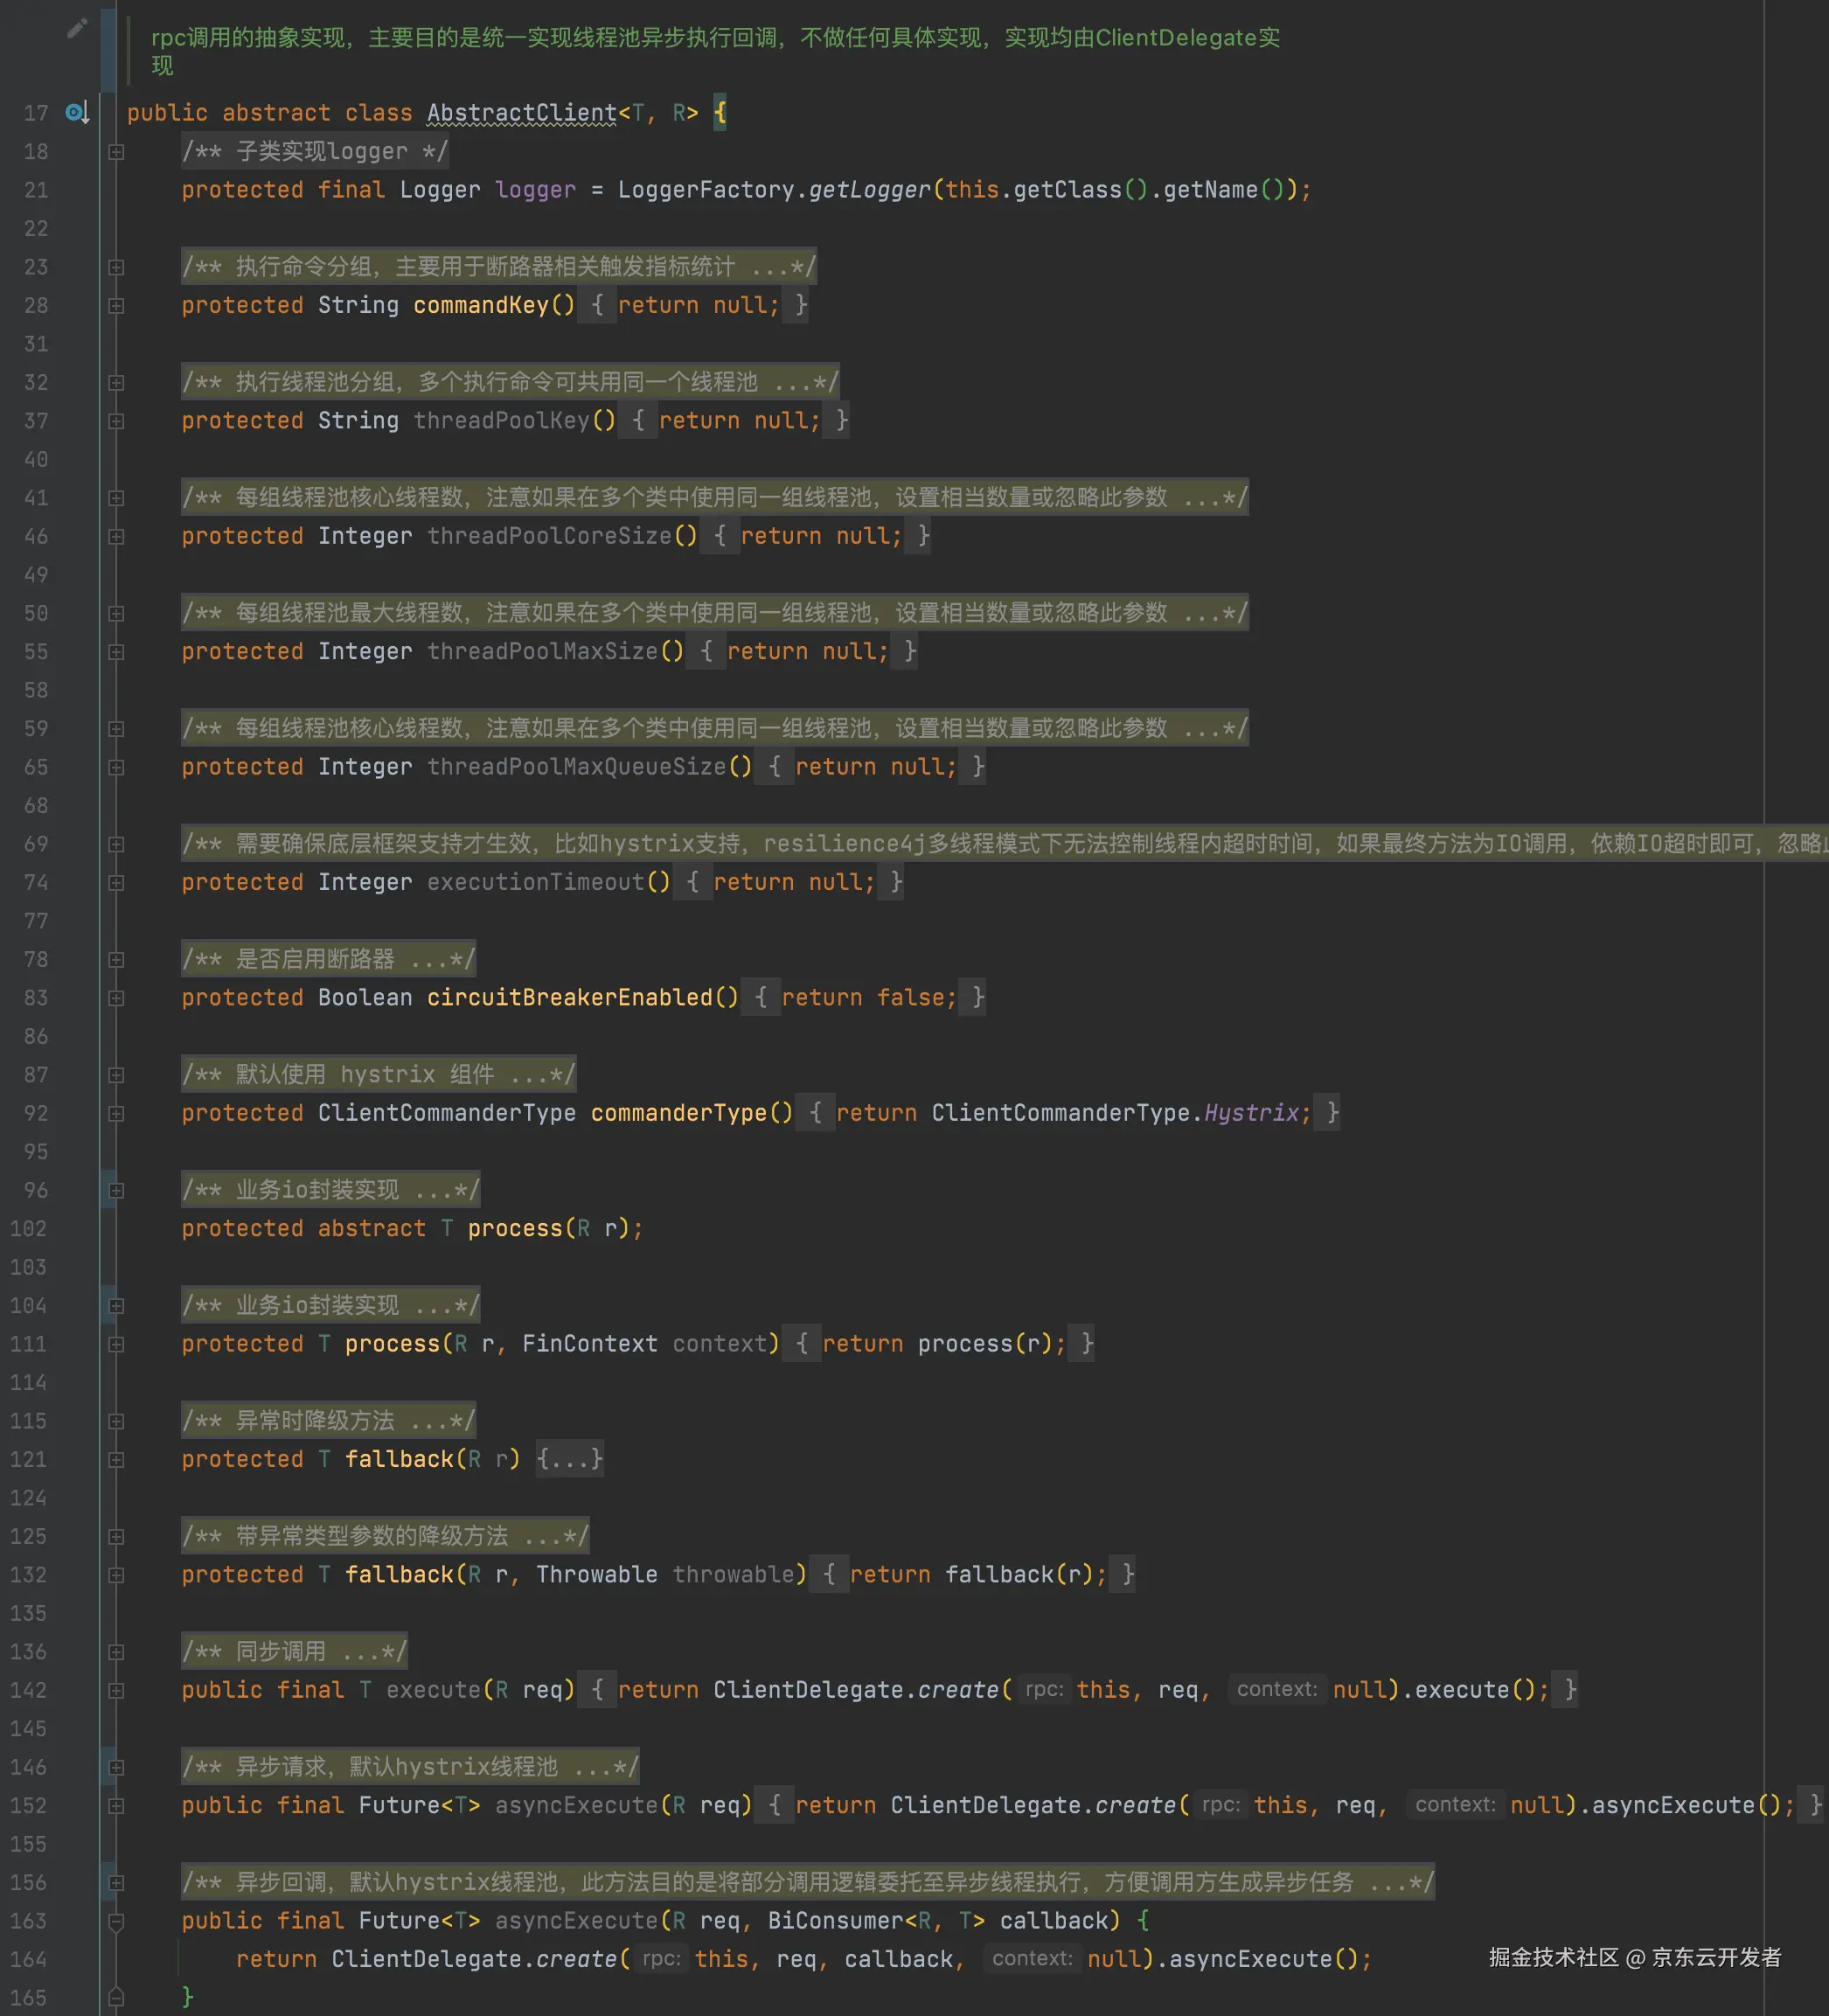Viewport: 1829px width, 2016px height.
Task: Expand the folded comment on line 18
Action: coord(116,152)
